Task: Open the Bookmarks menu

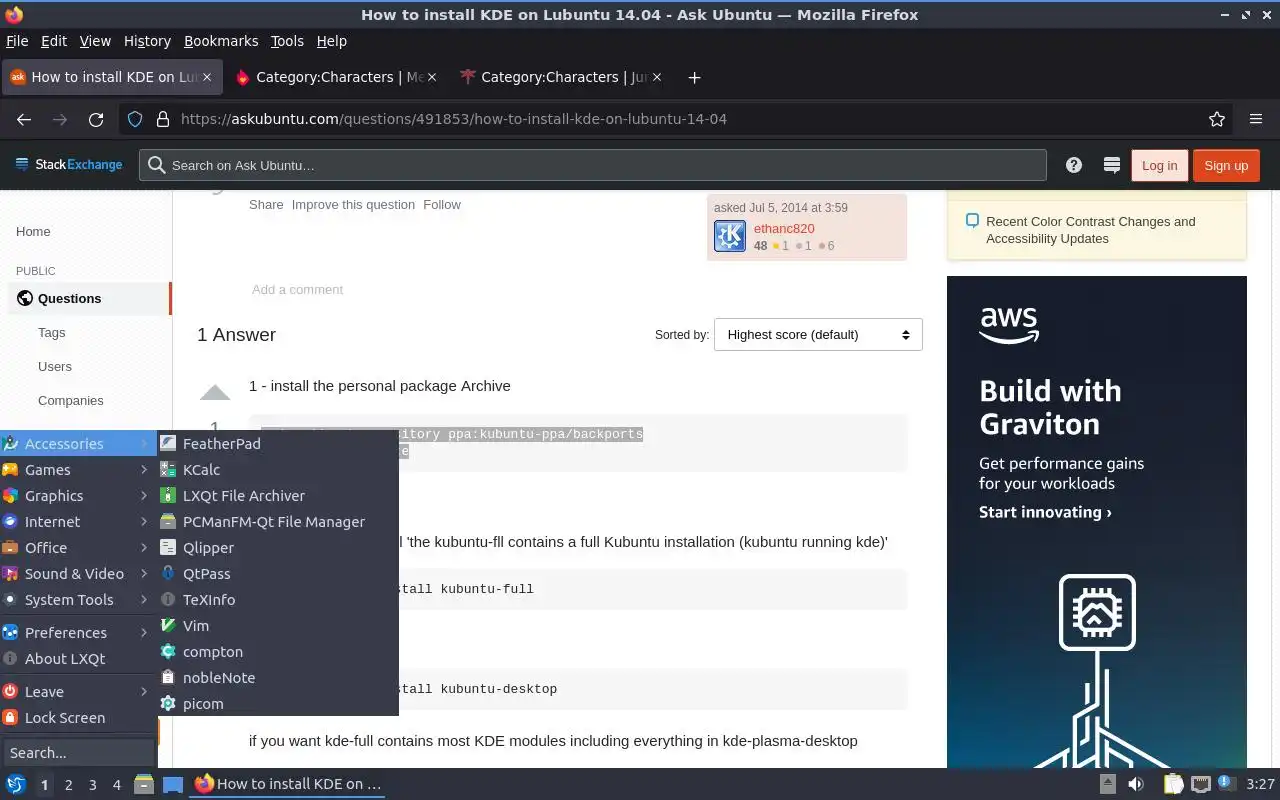Action: click(x=221, y=41)
